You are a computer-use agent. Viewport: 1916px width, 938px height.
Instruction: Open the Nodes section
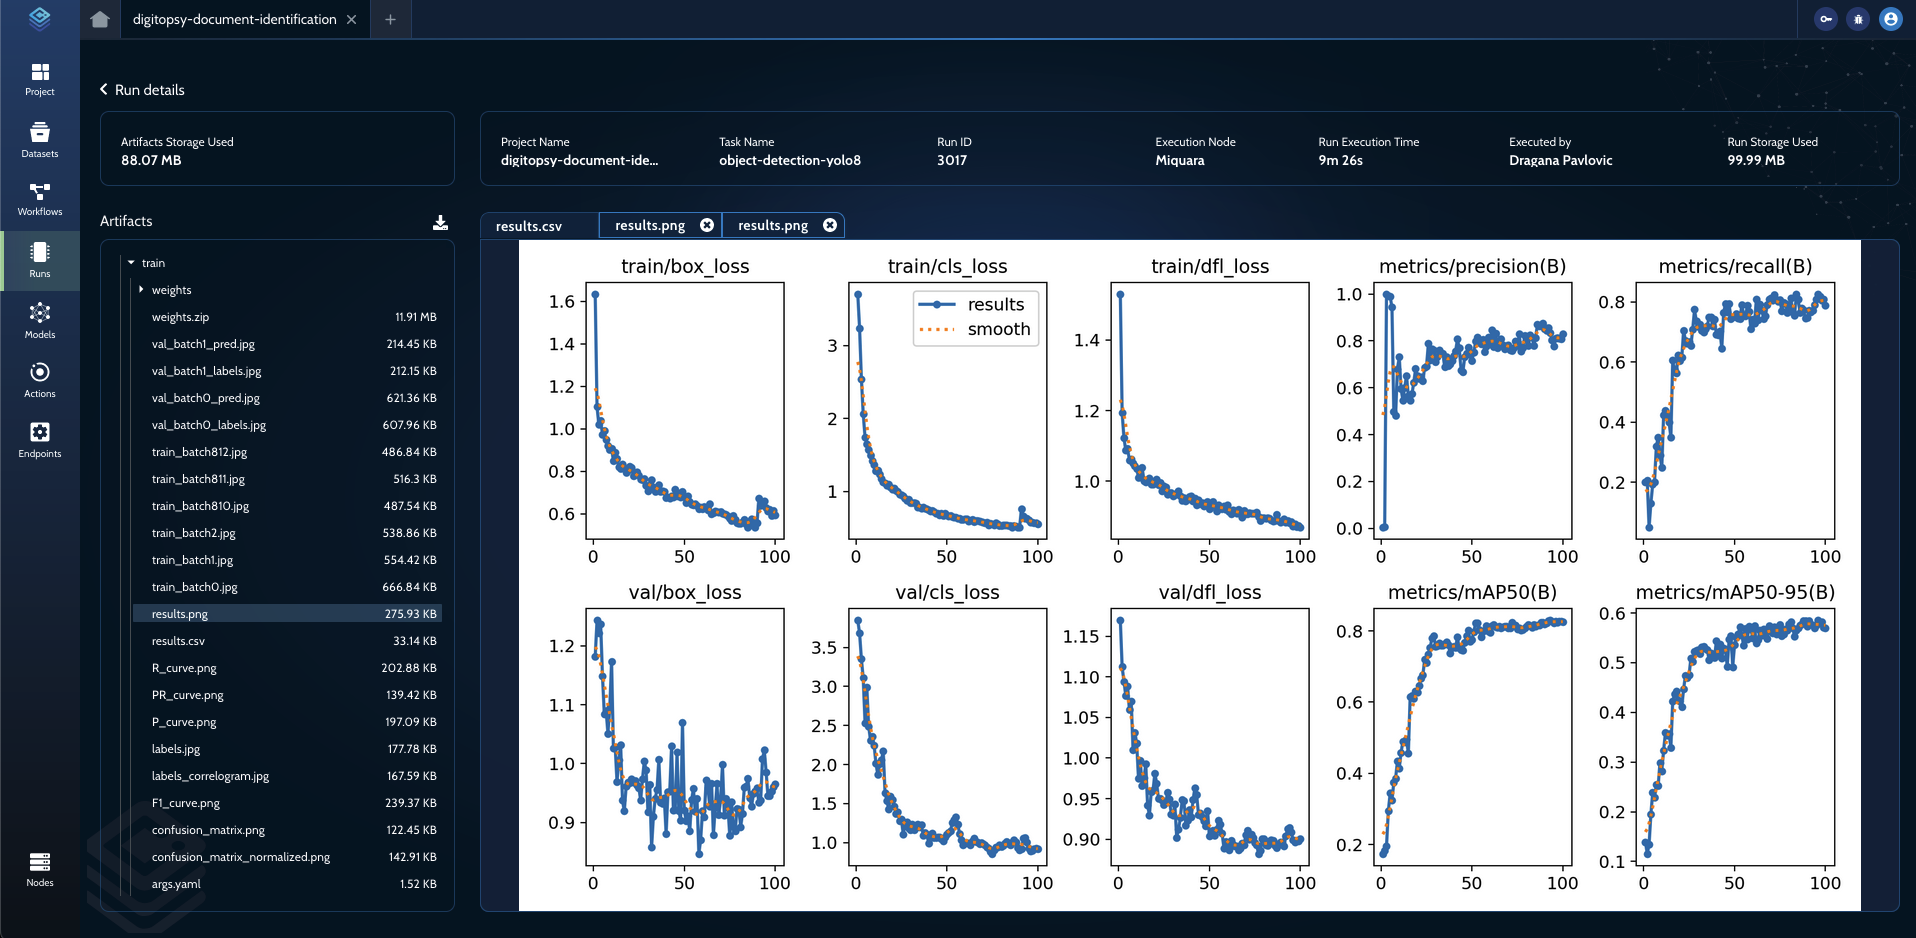coord(40,869)
